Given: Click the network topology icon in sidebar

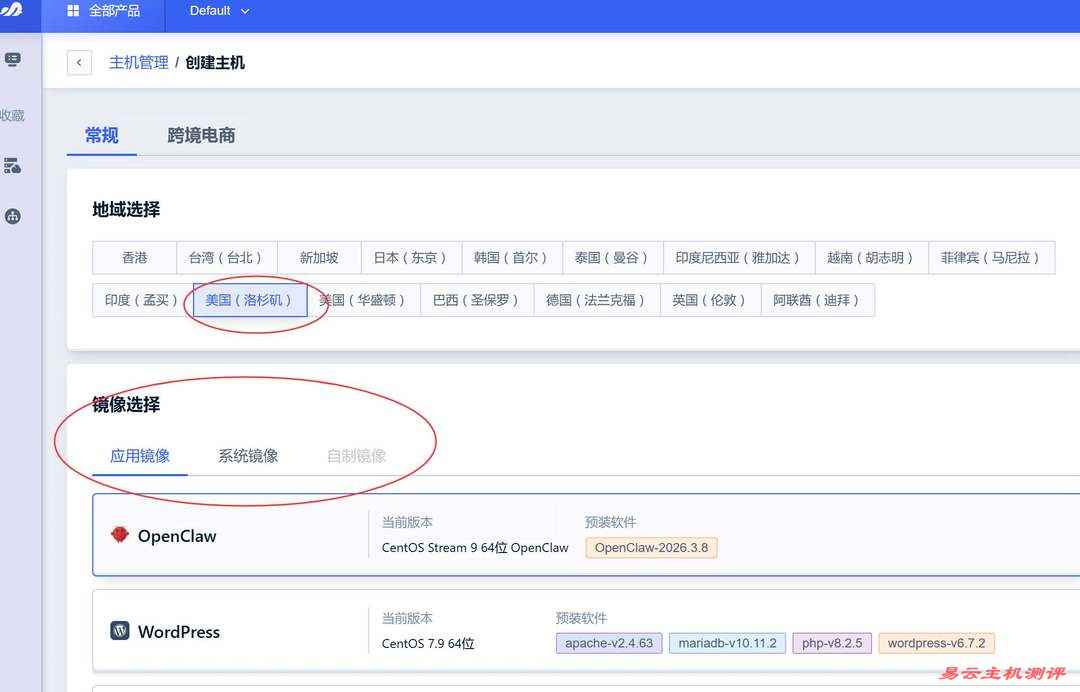Looking at the screenshot, I should point(13,216).
